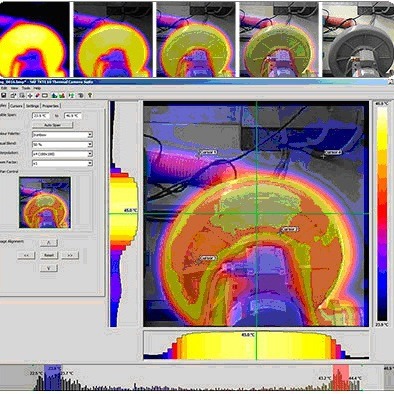
Task: Click the Pan Control preview thumbnail
Action: [45, 202]
